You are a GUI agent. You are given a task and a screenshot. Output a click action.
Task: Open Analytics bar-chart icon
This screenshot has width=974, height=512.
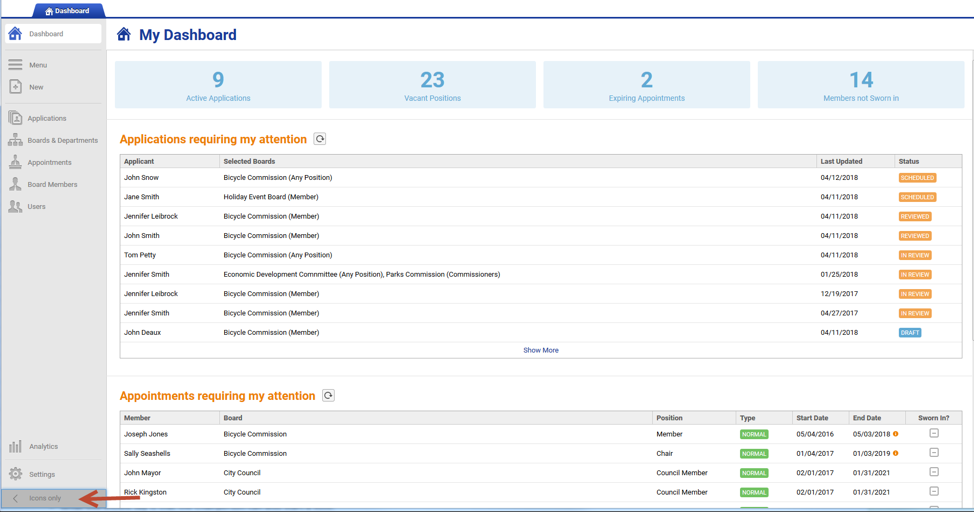(16, 446)
